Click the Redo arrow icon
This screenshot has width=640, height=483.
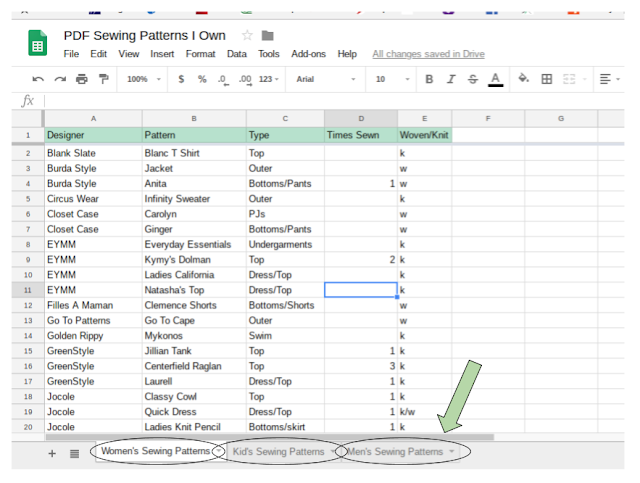pyautogui.click(x=60, y=79)
